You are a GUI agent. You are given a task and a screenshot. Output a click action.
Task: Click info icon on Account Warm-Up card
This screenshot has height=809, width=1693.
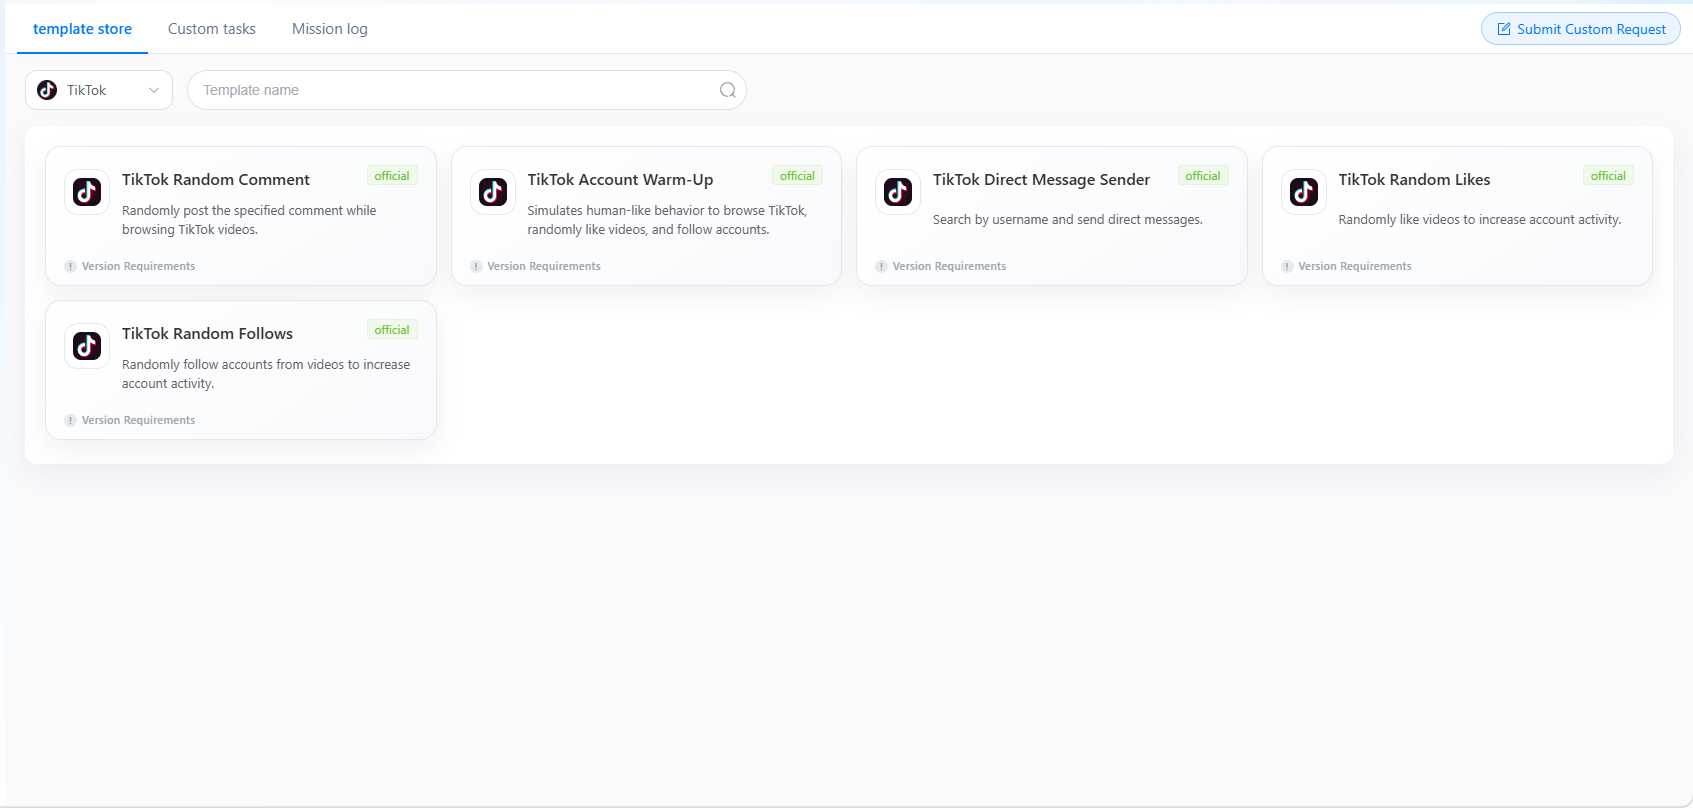476,266
